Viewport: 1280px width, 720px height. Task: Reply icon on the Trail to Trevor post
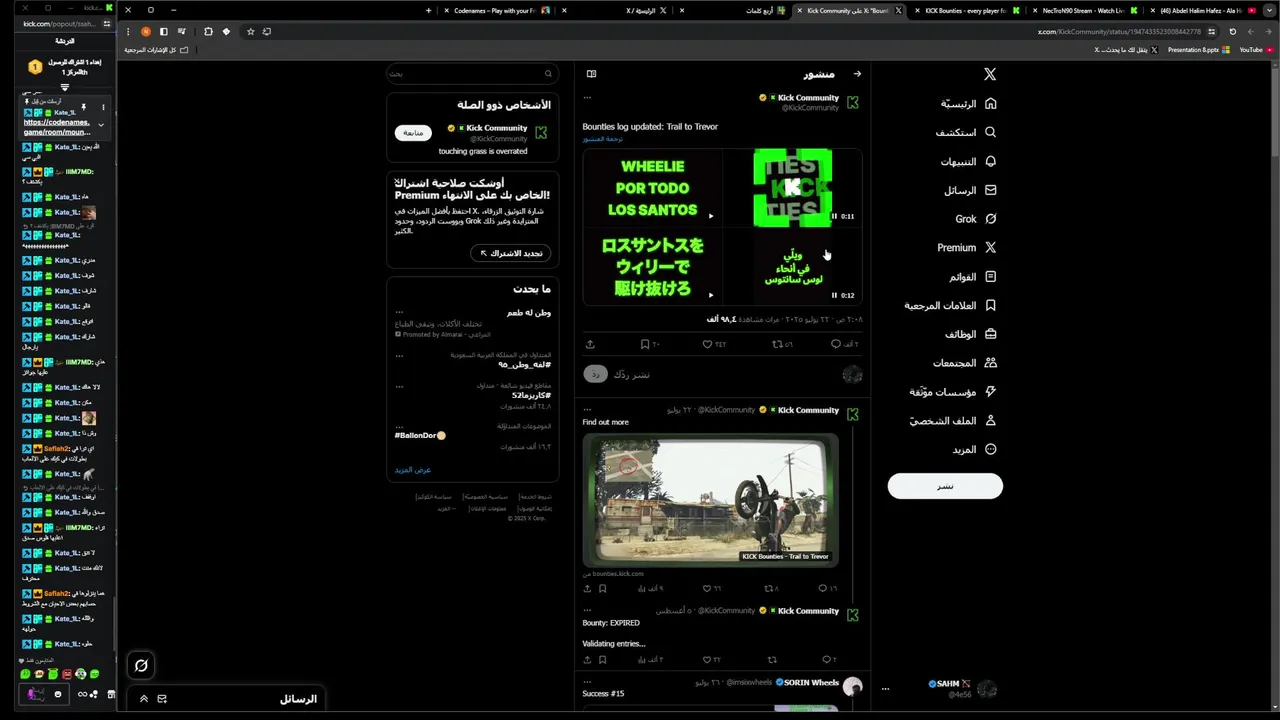[836, 344]
